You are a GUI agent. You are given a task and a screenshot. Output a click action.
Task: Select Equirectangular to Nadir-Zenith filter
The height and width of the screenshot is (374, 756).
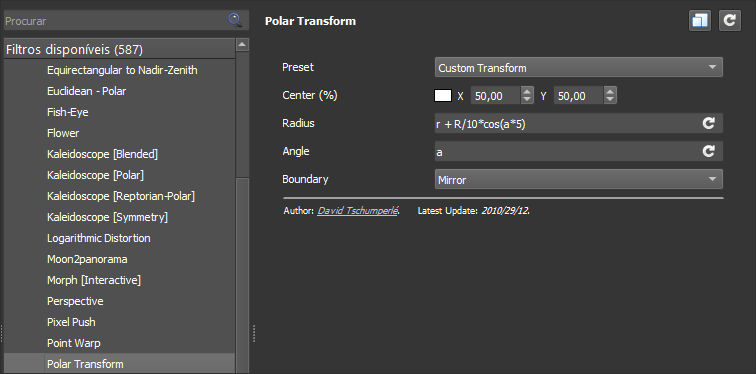click(x=122, y=70)
